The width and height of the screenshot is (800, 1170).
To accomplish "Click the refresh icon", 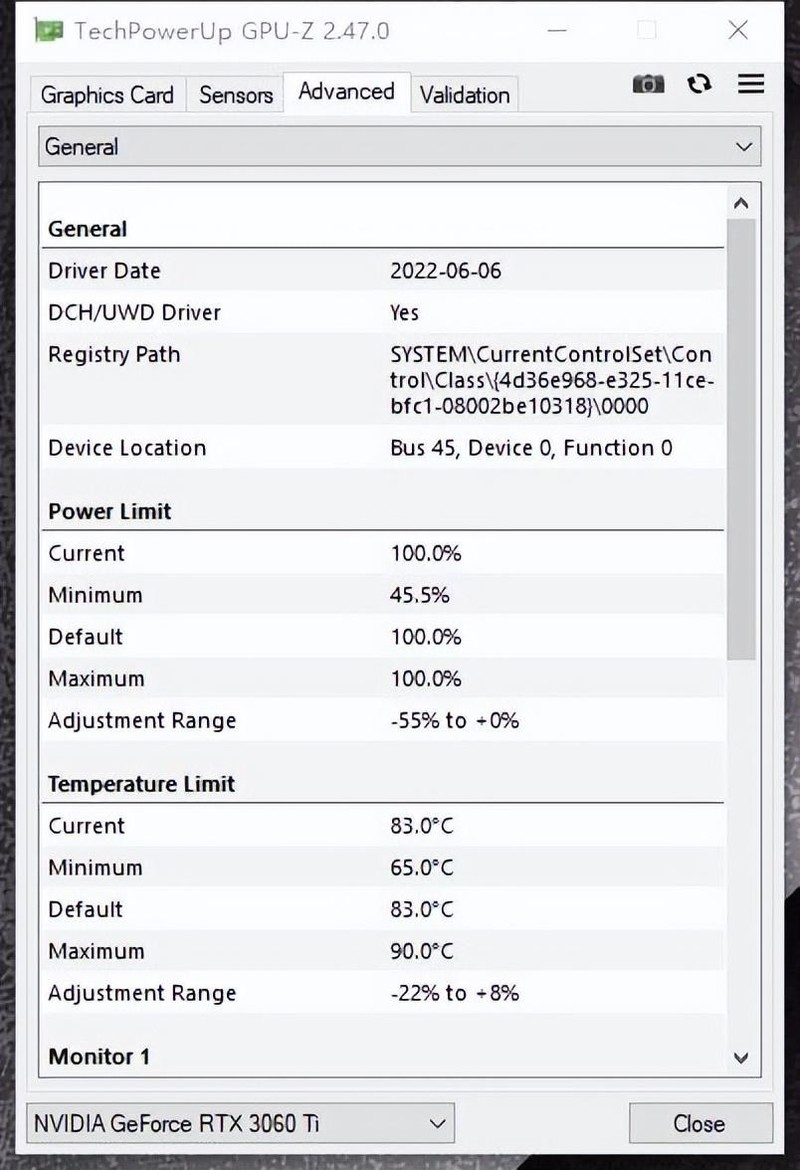I will [699, 84].
